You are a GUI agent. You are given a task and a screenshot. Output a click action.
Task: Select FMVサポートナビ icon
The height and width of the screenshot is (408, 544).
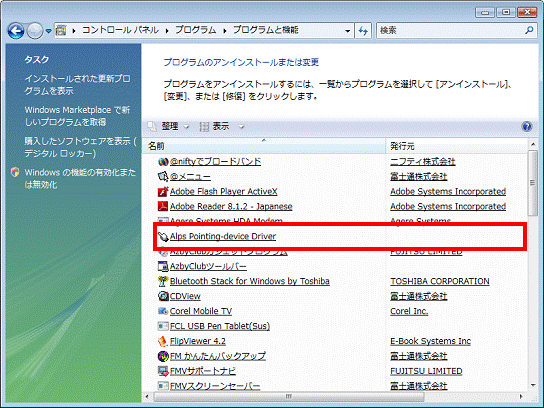pos(163,371)
